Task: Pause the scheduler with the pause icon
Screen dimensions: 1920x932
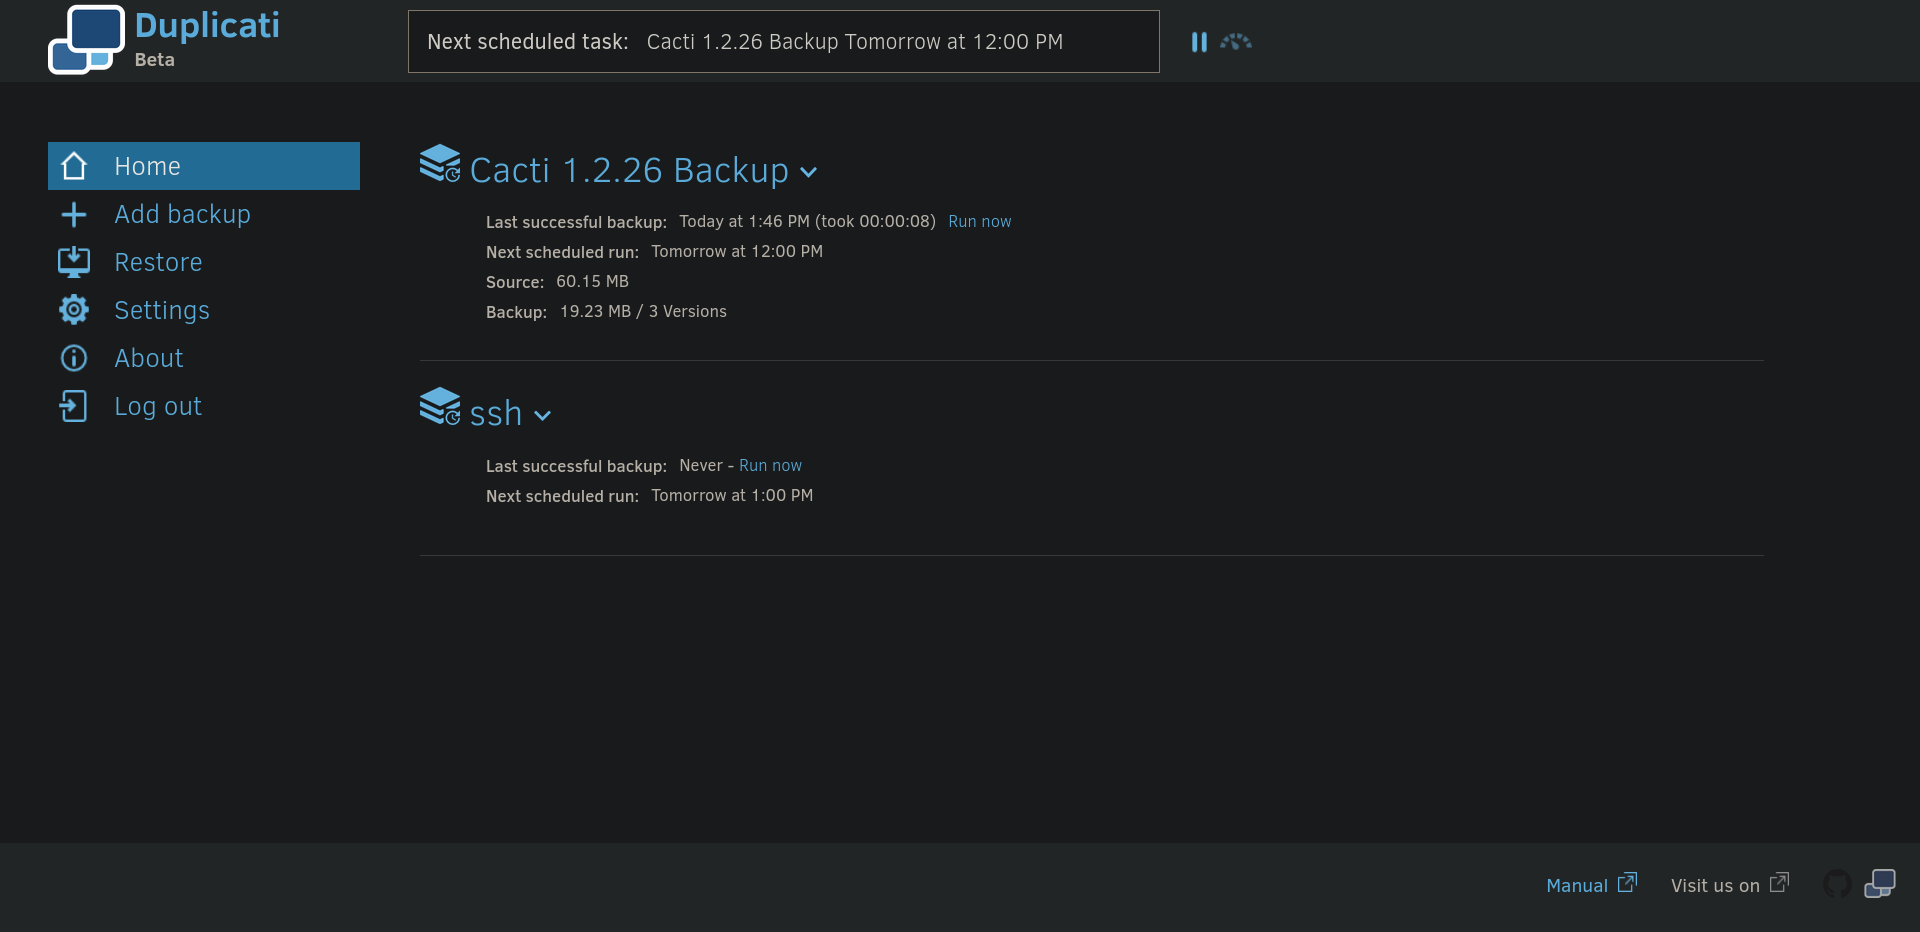Action: tap(1199, 42)
